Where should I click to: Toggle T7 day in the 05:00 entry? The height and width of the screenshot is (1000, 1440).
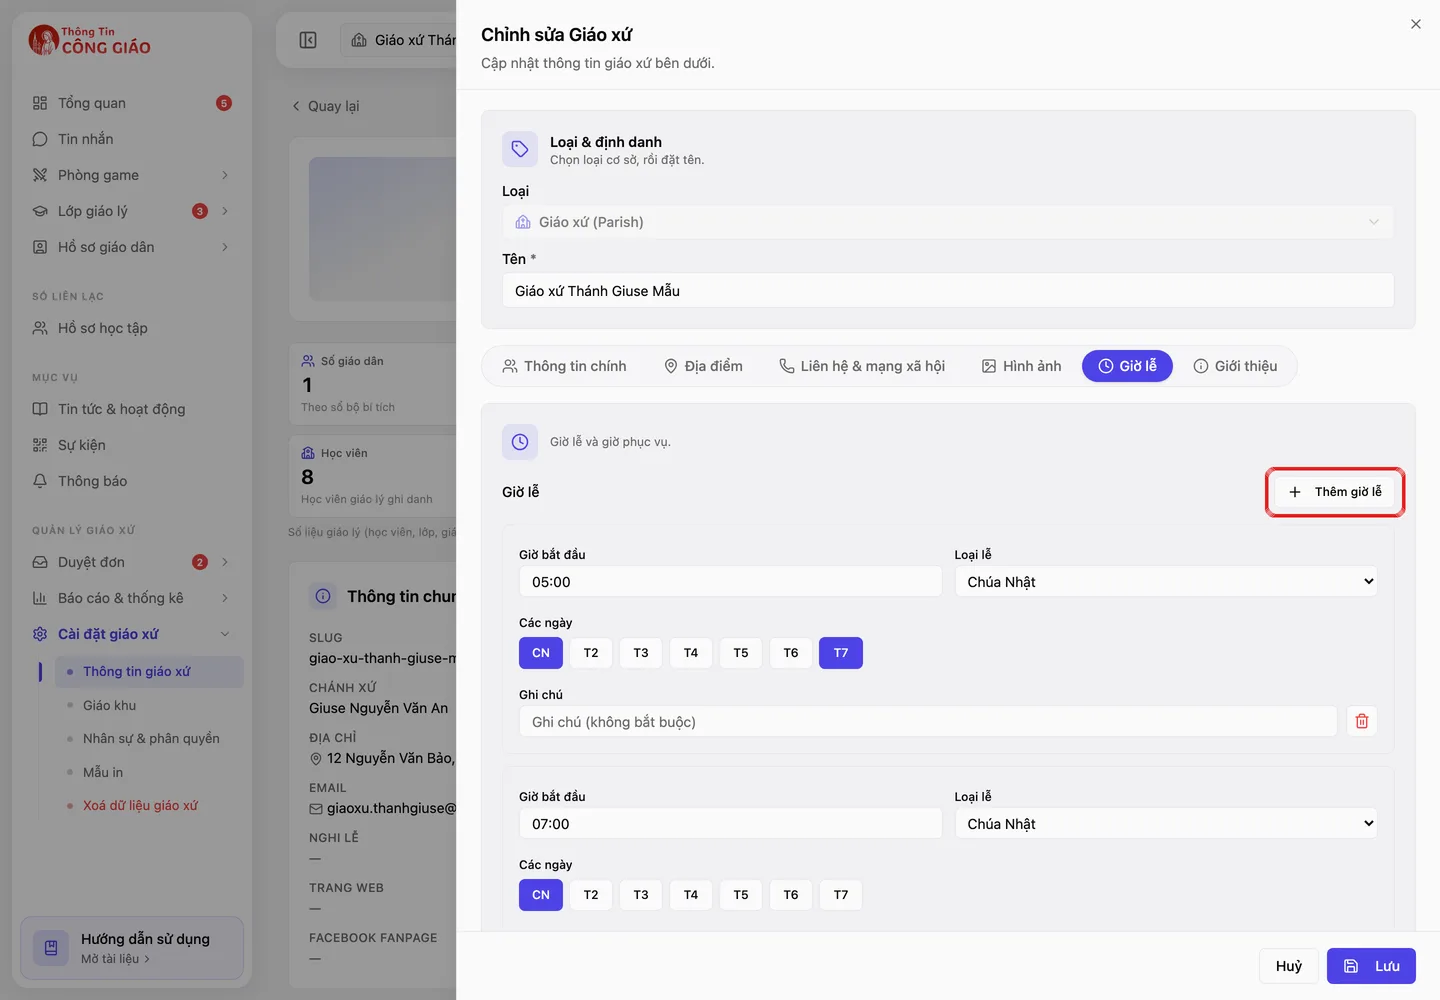[x=841, y=653]
